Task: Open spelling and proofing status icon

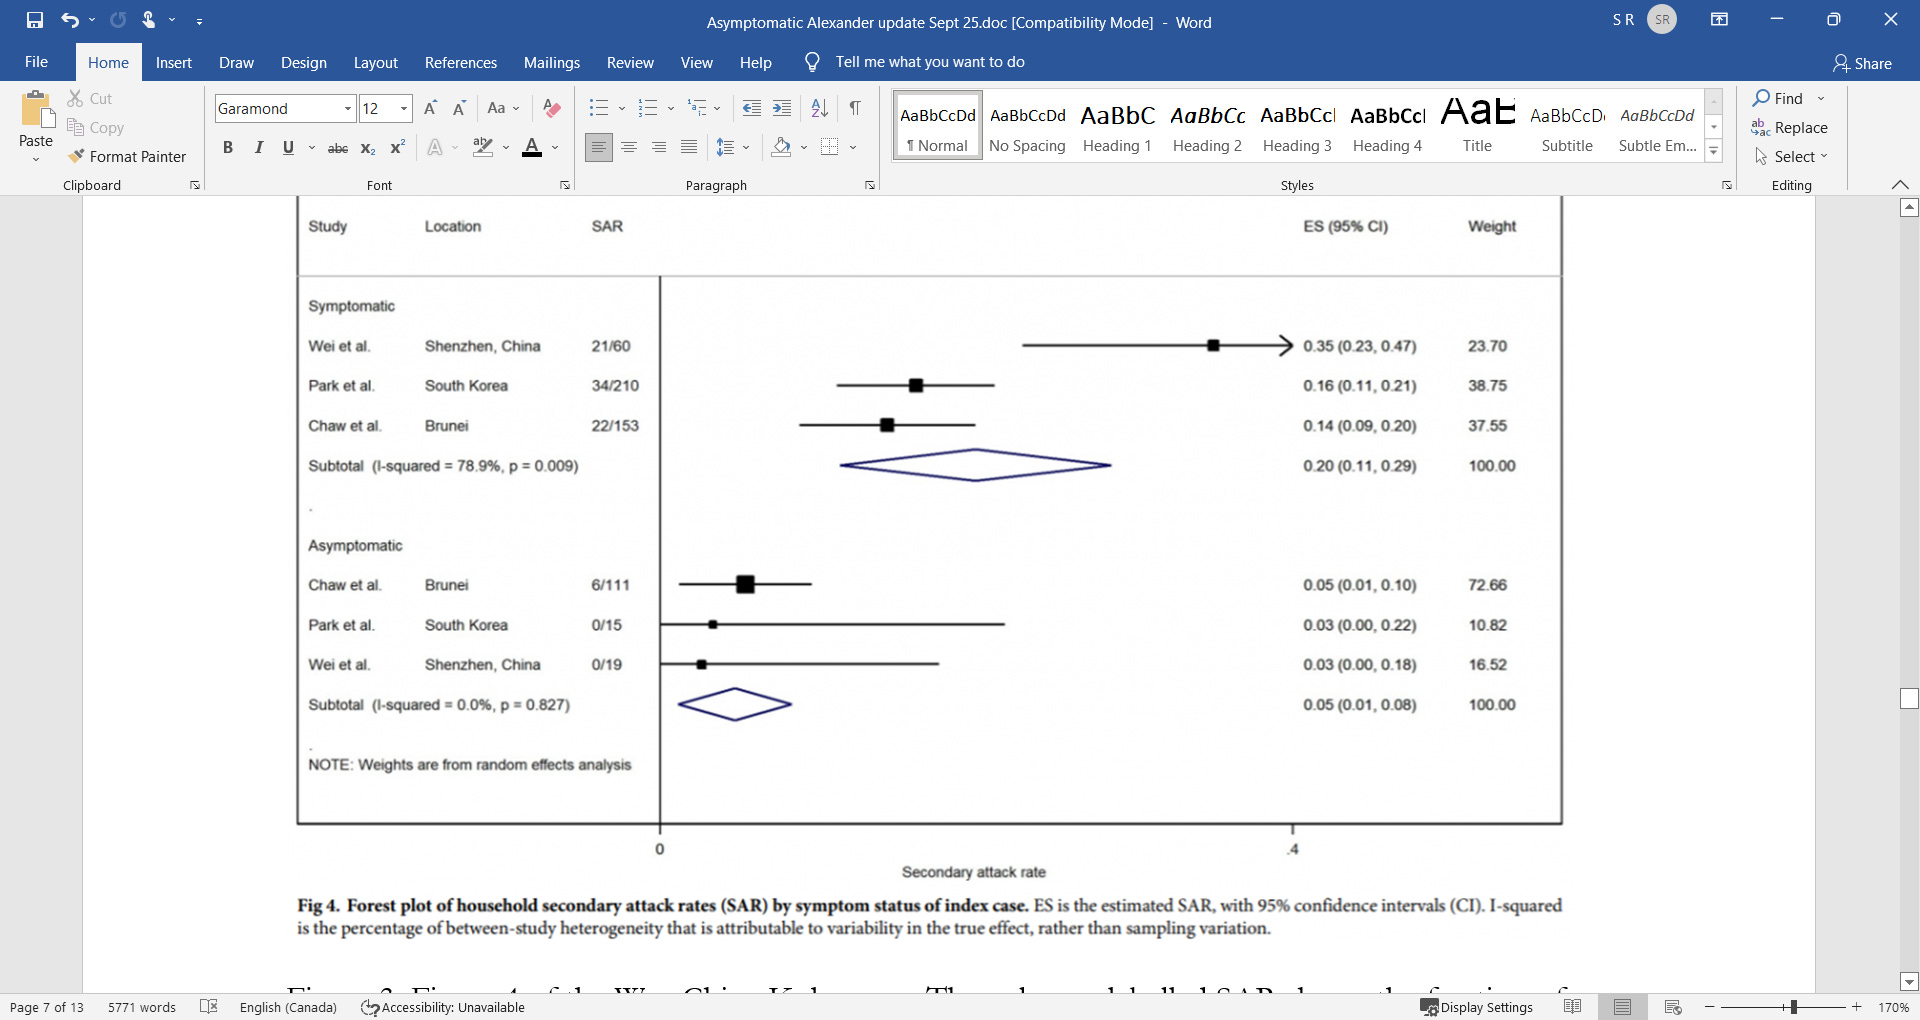Action: 208,1007
